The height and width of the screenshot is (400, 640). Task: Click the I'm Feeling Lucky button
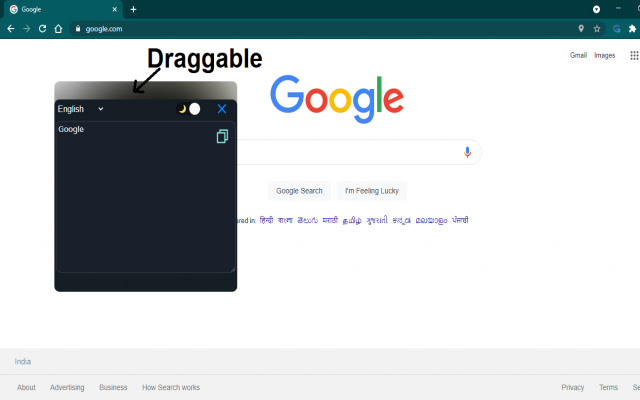(372, 191)
